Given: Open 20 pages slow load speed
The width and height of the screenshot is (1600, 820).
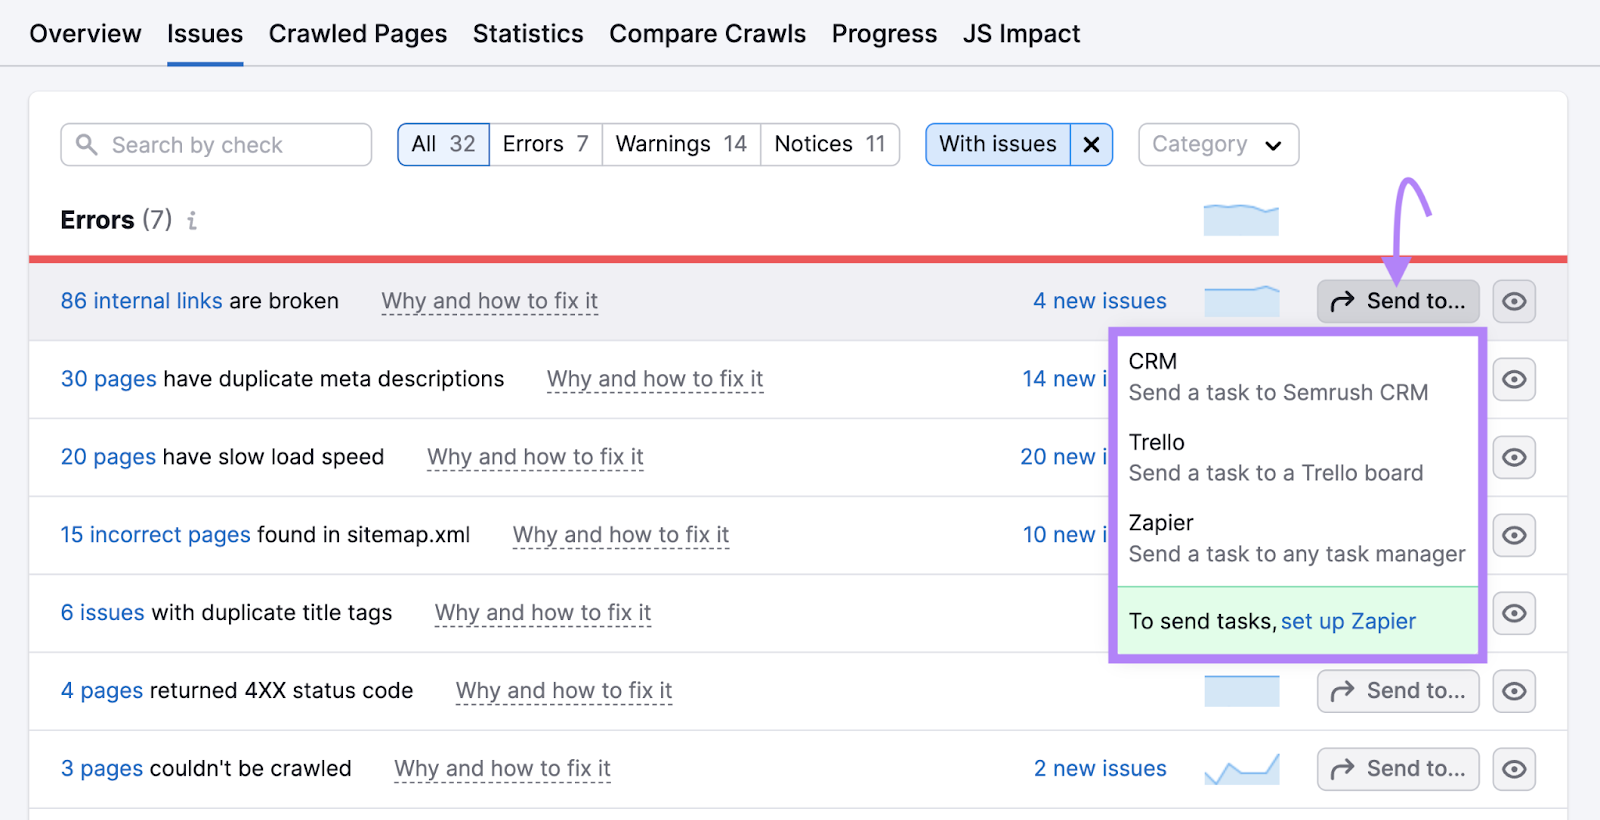Looking at the screenshot, I should coord(109,457).
